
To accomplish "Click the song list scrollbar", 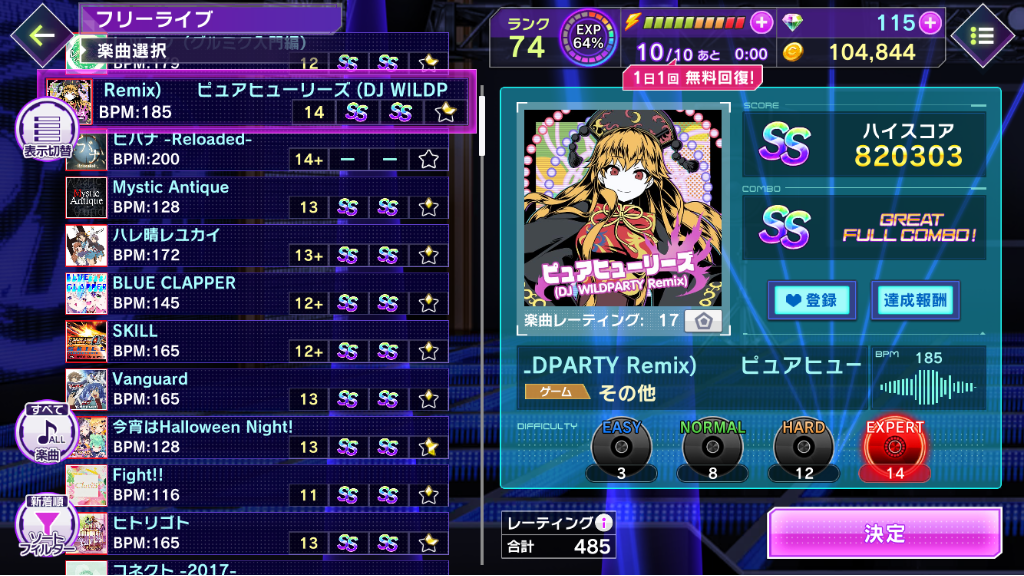I will [x=482, y=124].
